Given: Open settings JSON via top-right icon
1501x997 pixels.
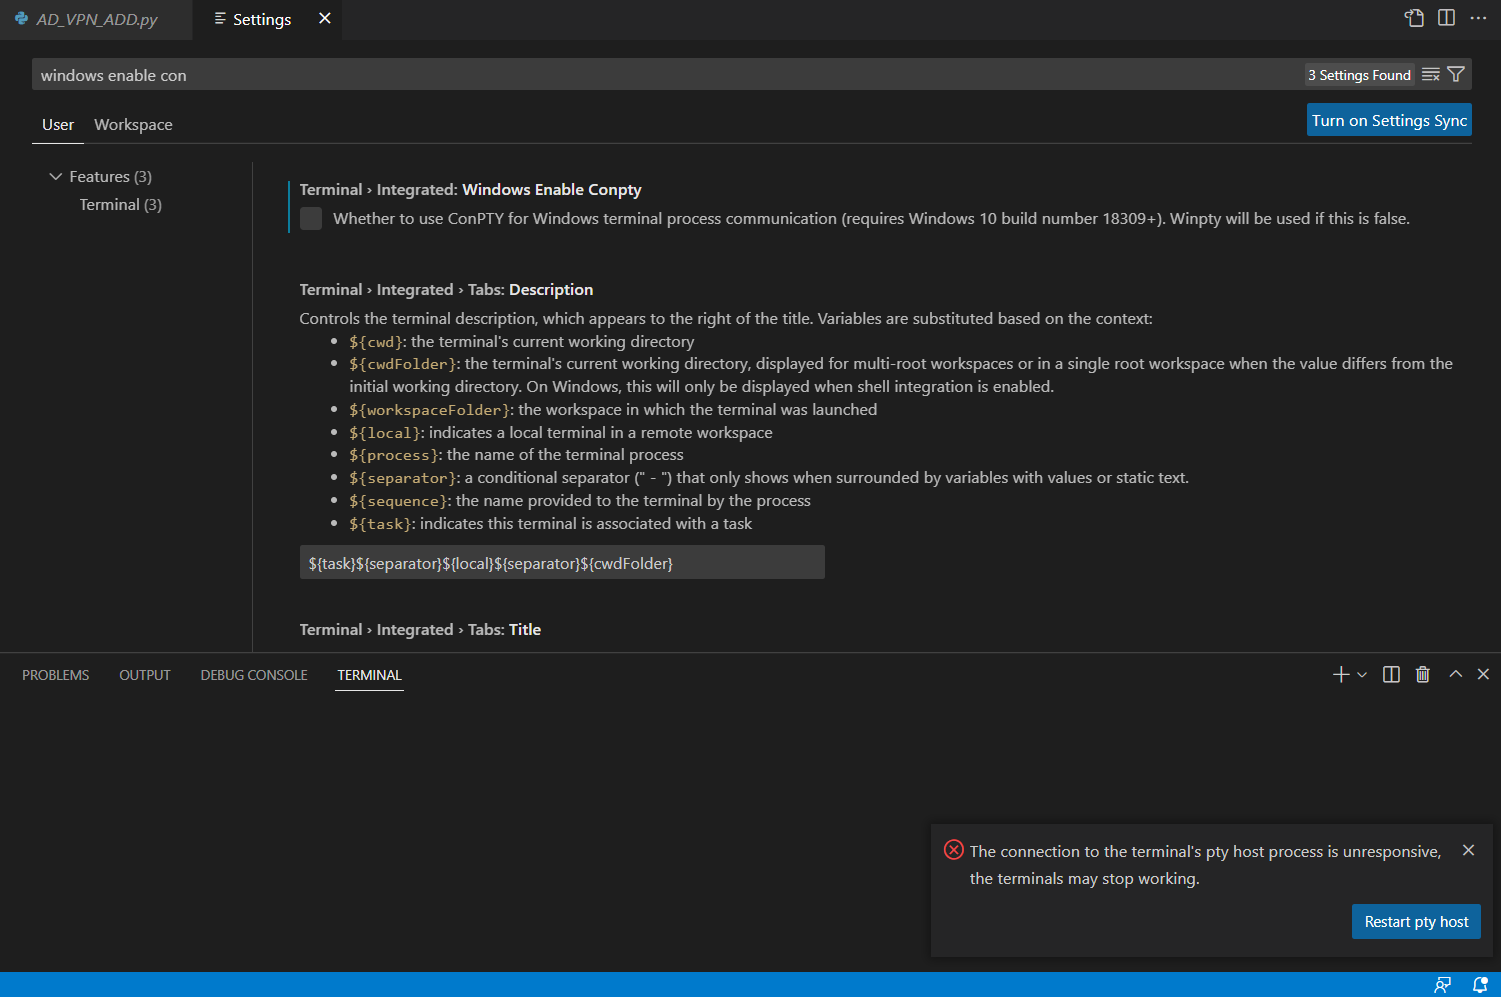Looking at the screenshot, I should (1413, 18).
